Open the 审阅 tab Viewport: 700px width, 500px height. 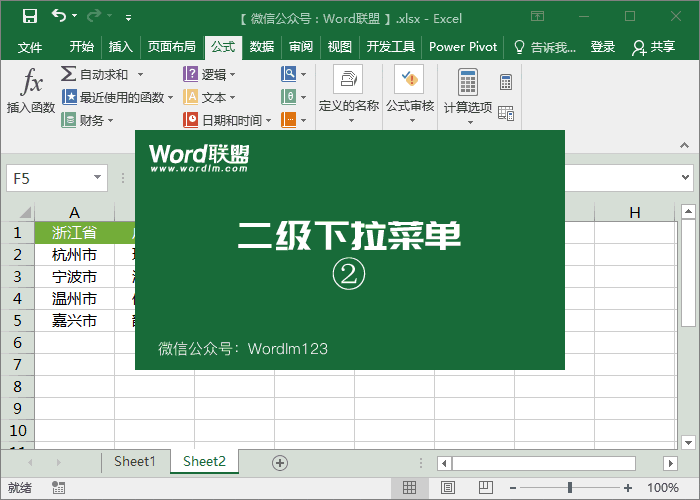[301, 46]
